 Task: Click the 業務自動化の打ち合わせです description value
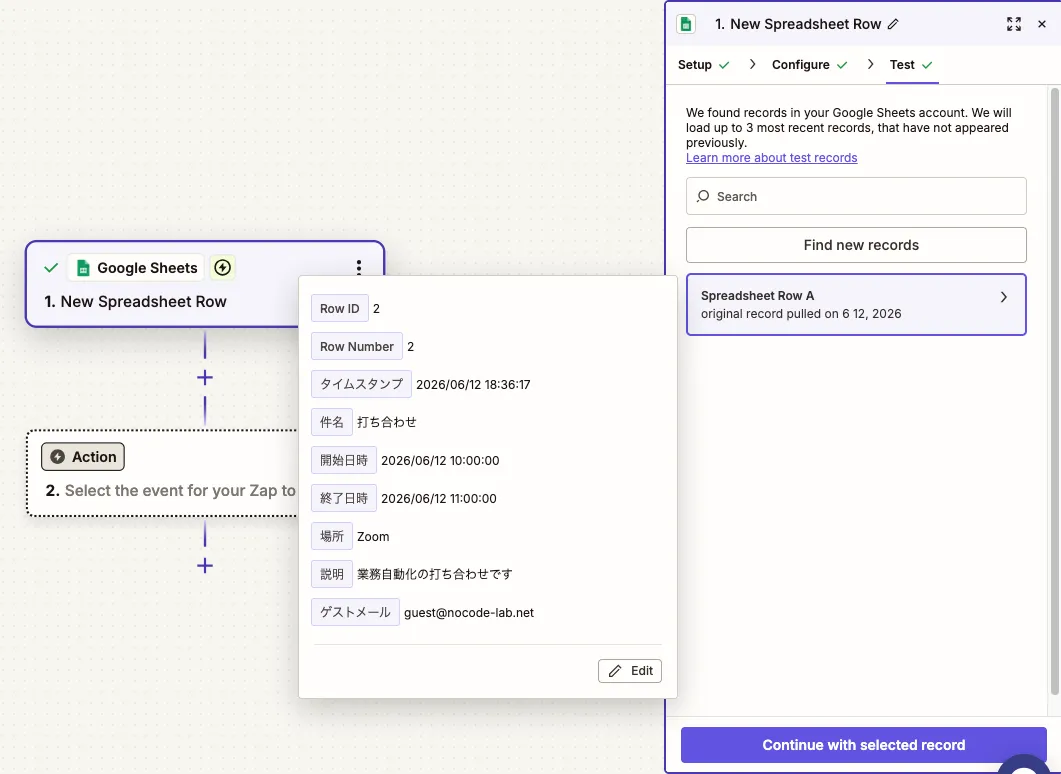point(434,574)
